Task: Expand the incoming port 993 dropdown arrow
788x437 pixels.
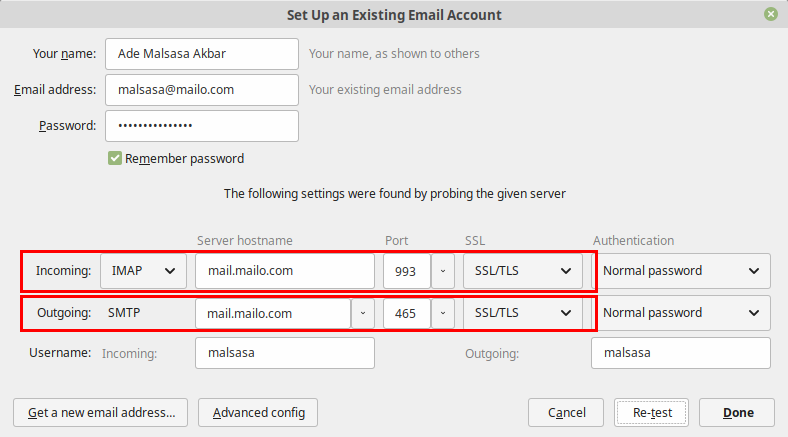Action: pos(442,271)
